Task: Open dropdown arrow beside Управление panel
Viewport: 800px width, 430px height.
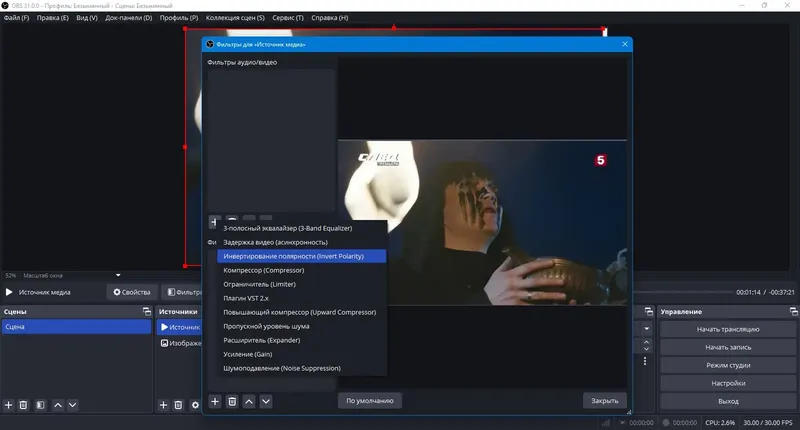Action: (x=647, y=329)
